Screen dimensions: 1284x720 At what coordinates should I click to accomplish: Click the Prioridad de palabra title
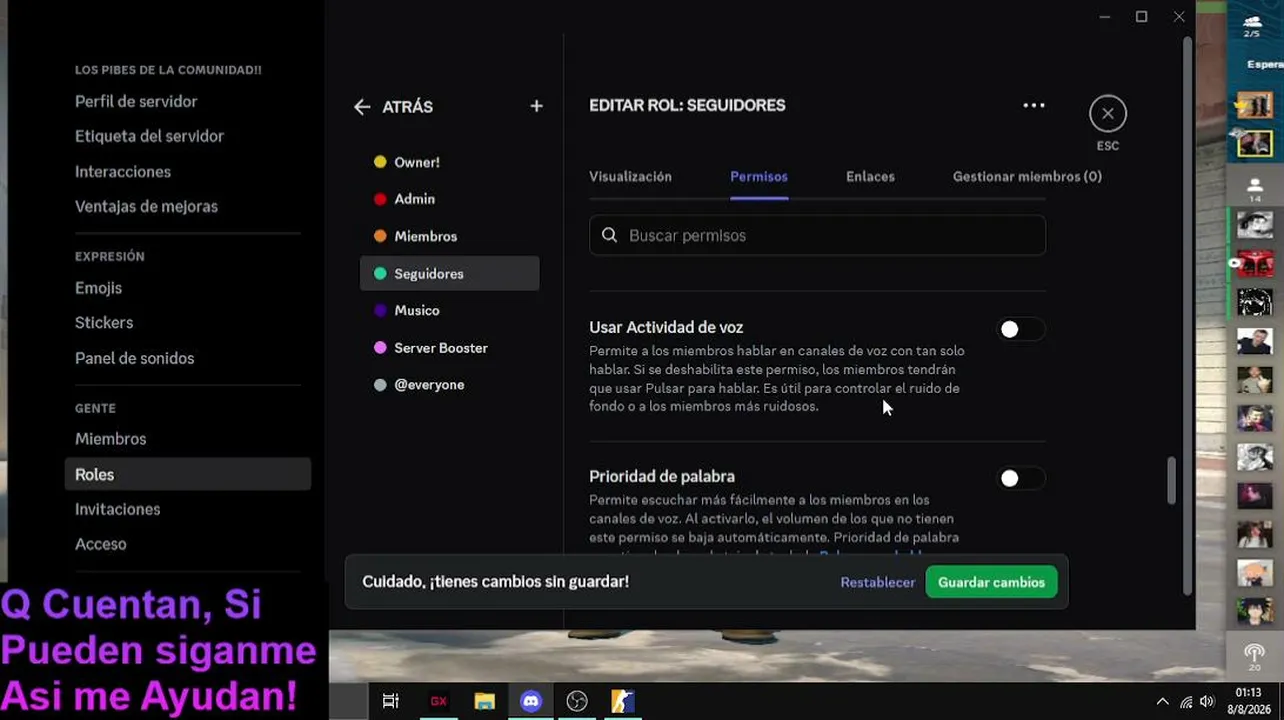pos(662,477)
